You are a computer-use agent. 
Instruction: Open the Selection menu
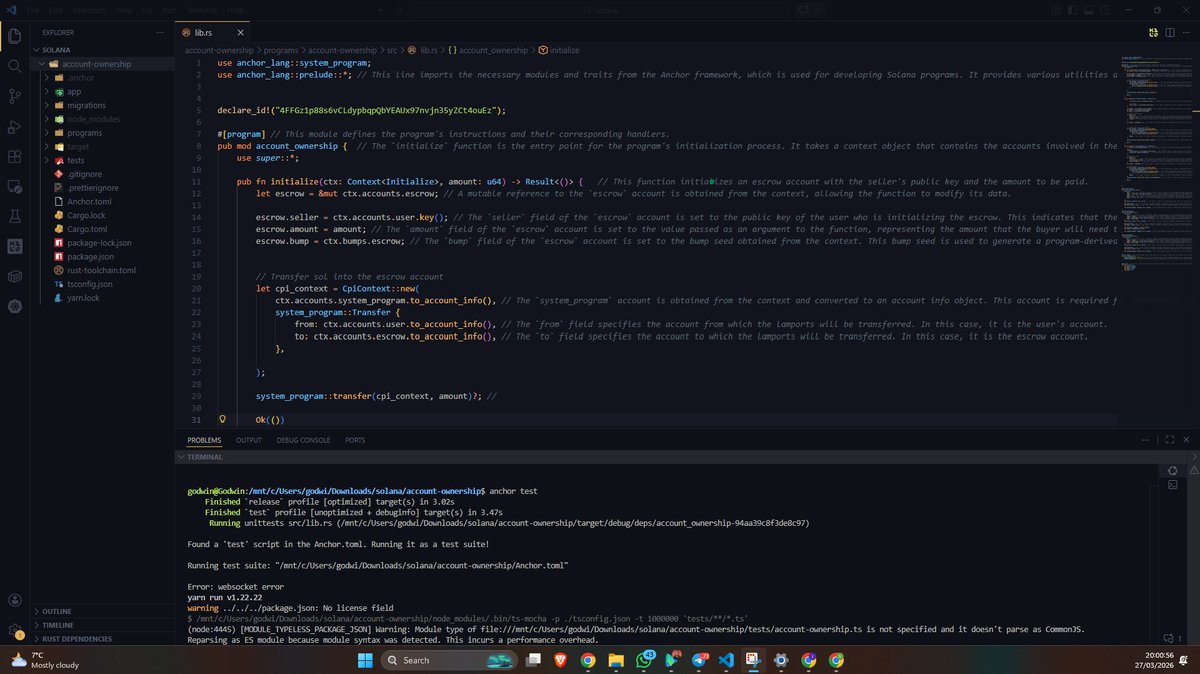[x=88, y=10]
